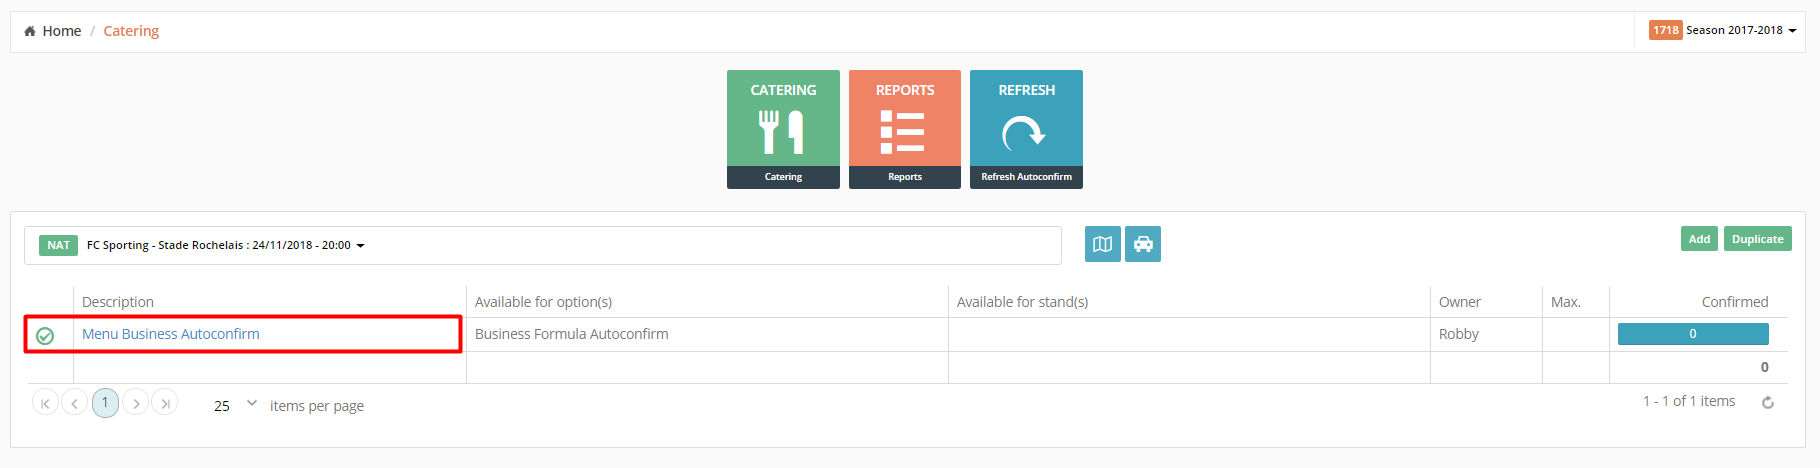The height and width of the screenshot is (468, 1820).
Task: Go to the previous page
Action: (x=75, y=403)
